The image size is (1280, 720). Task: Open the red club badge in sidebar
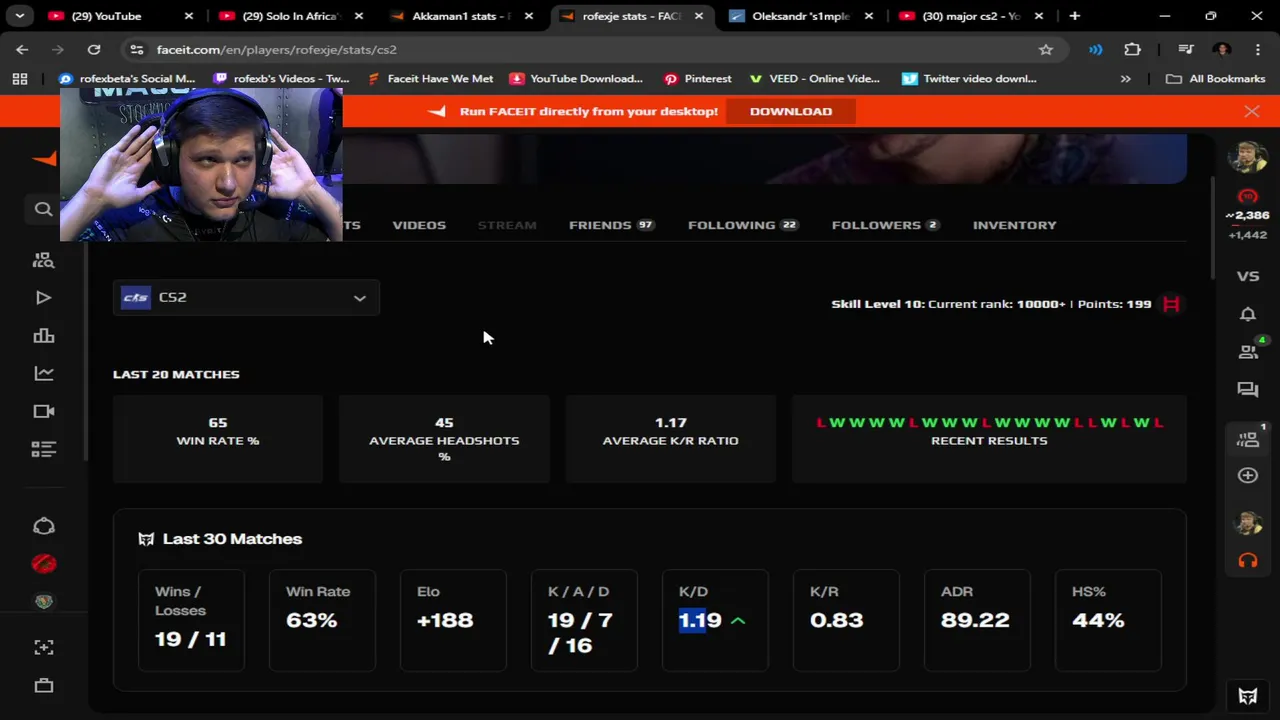coord(43,564)
